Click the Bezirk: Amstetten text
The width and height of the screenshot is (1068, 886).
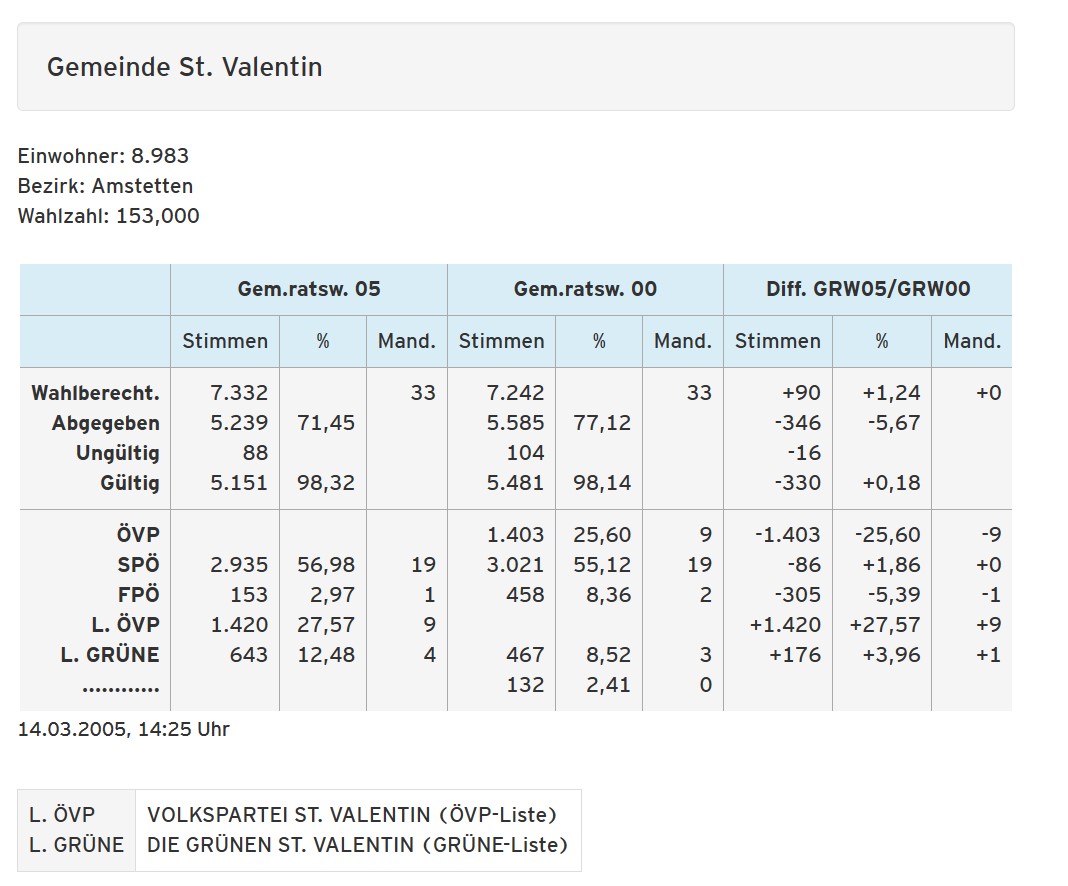pyautogui.click(x=105, y=186)
